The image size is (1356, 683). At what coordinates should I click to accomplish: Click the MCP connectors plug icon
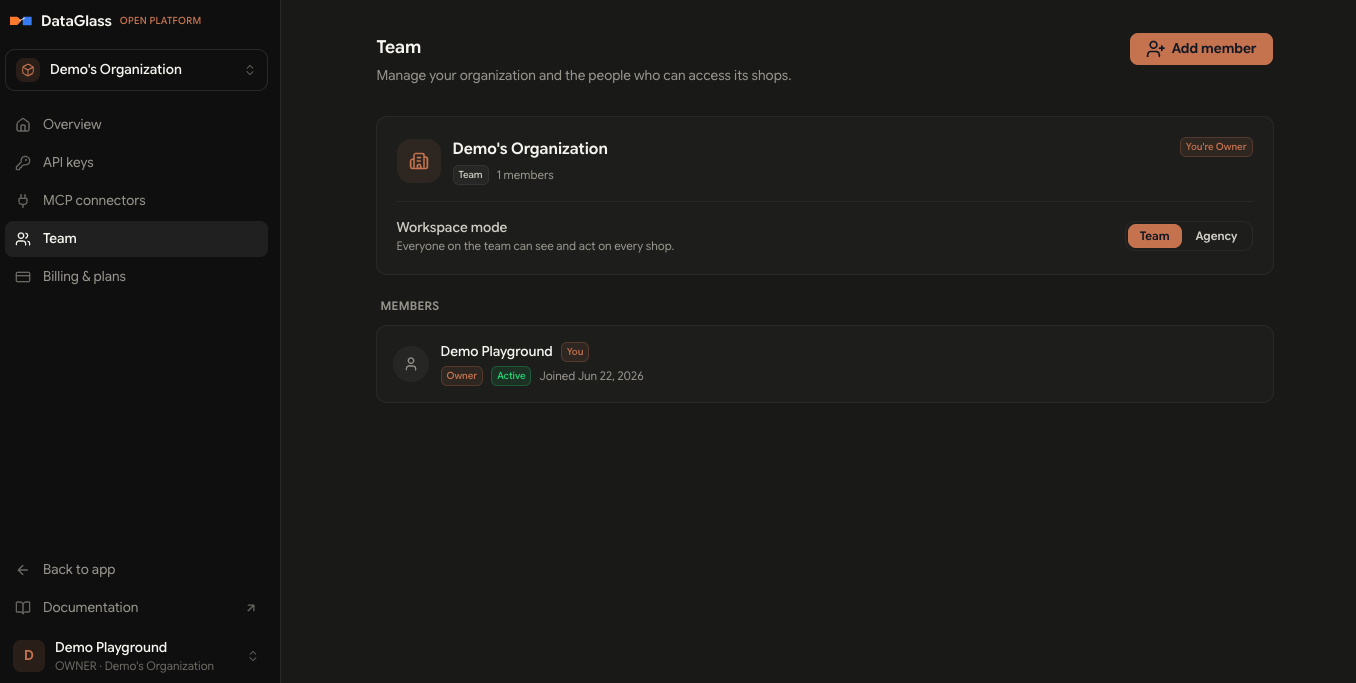23,201
